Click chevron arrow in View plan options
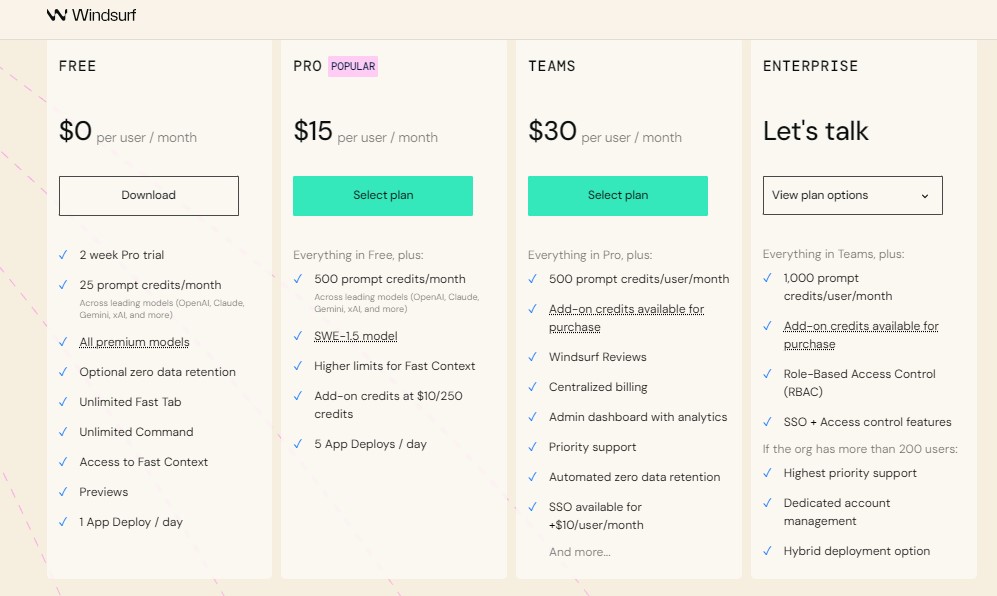Image resolution: width=997 pixels, height=596 pixels. 925,196
